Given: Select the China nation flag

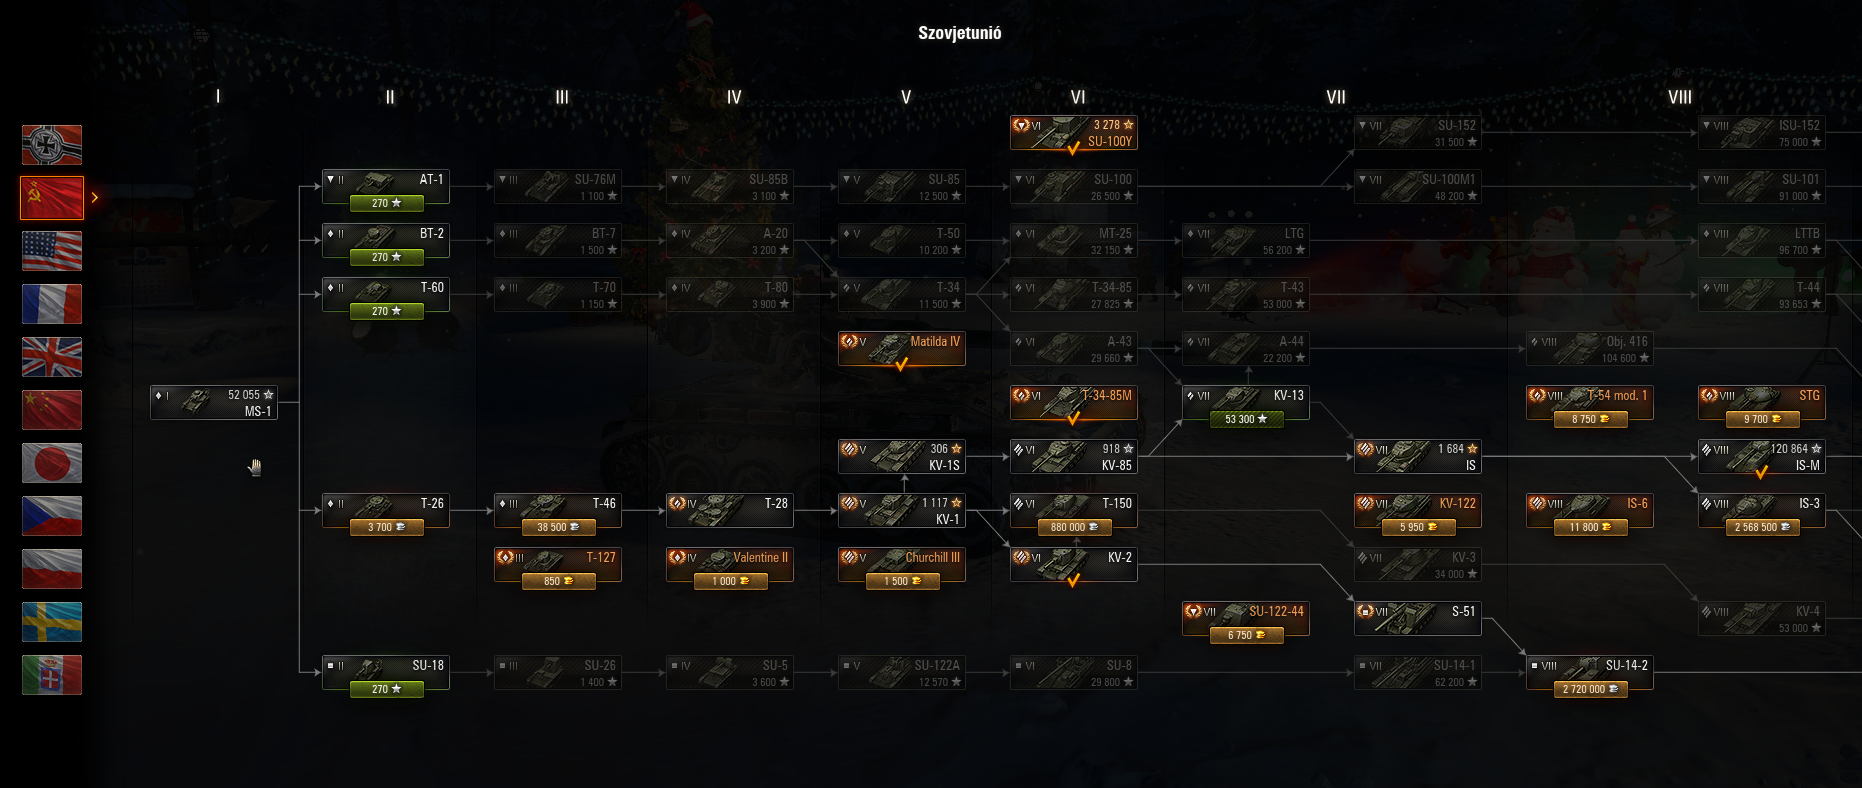Looking at the screenshot, I should point(52,410).
